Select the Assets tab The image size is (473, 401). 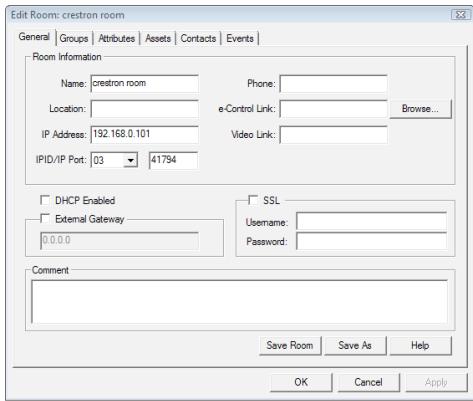pyautogui.click(x=158, y=38)
